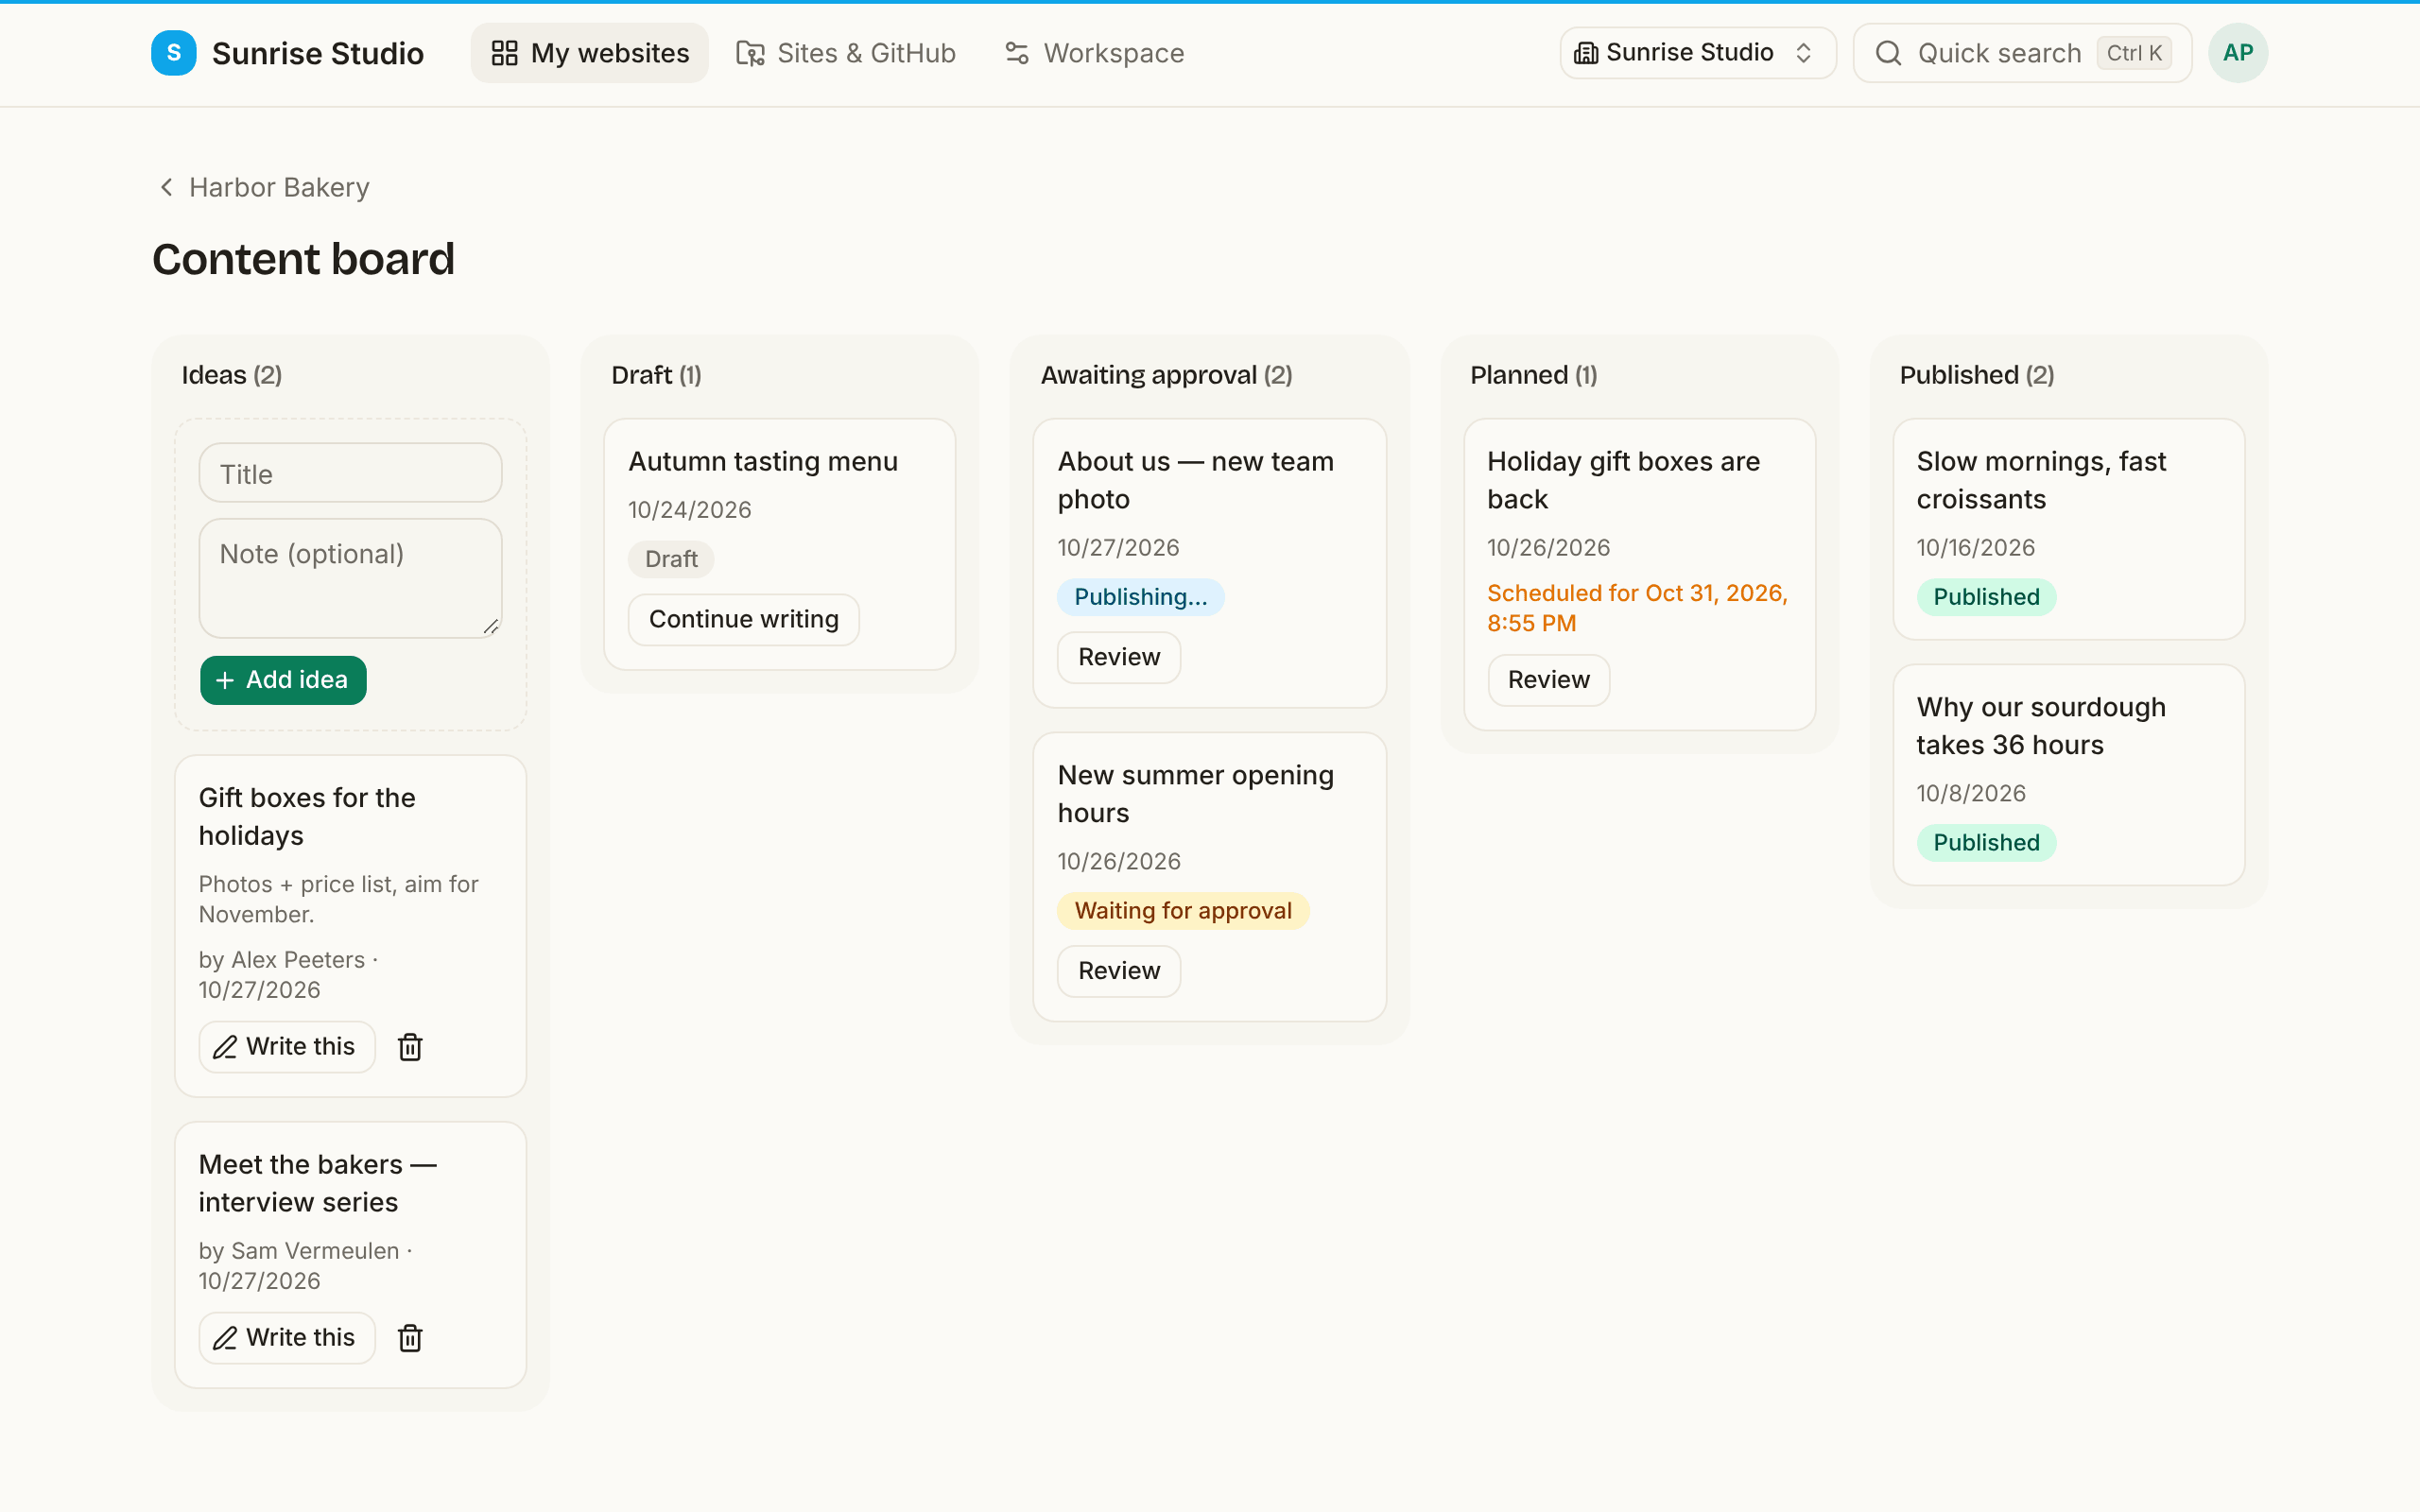Delete the Gift boxes for the holidays idea

coord(410,1047)
